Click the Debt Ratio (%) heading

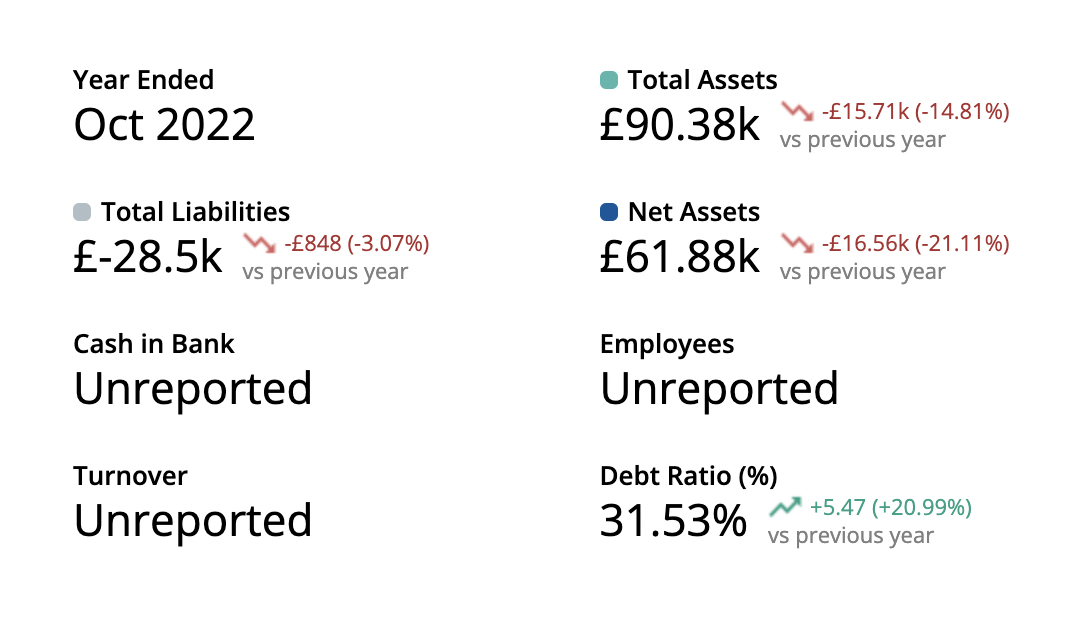[x=688, y=476]
